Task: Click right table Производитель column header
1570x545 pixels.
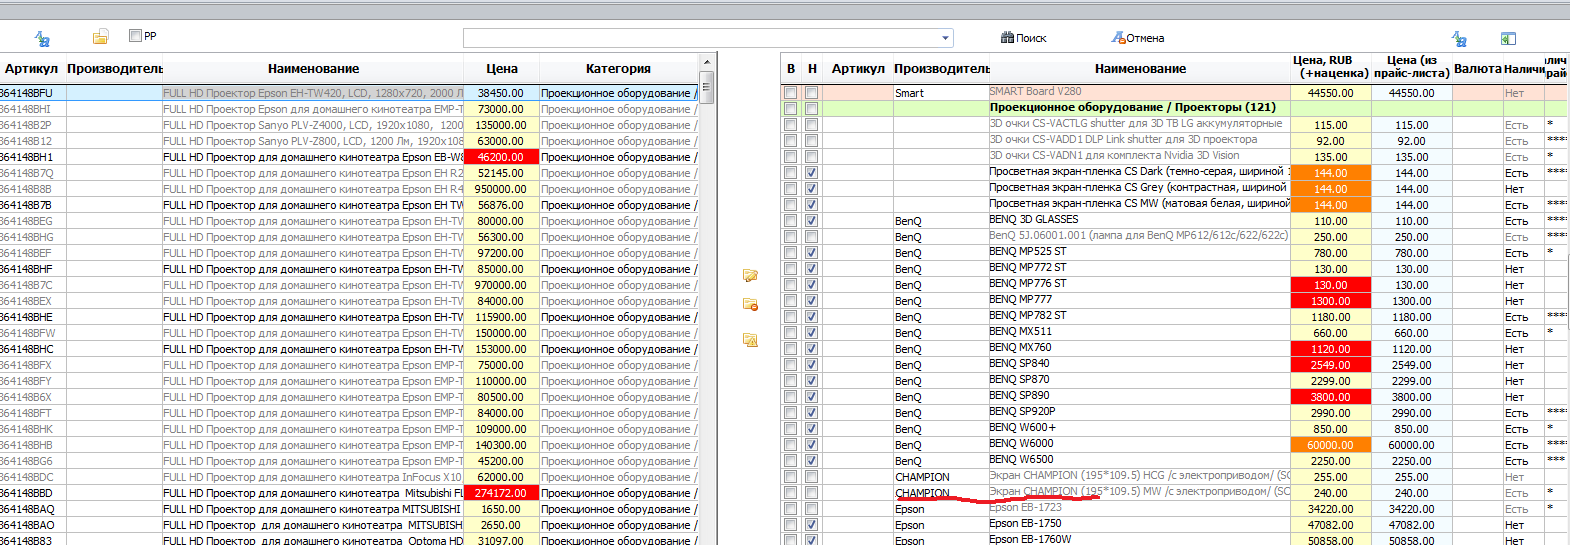Action: 941,69
